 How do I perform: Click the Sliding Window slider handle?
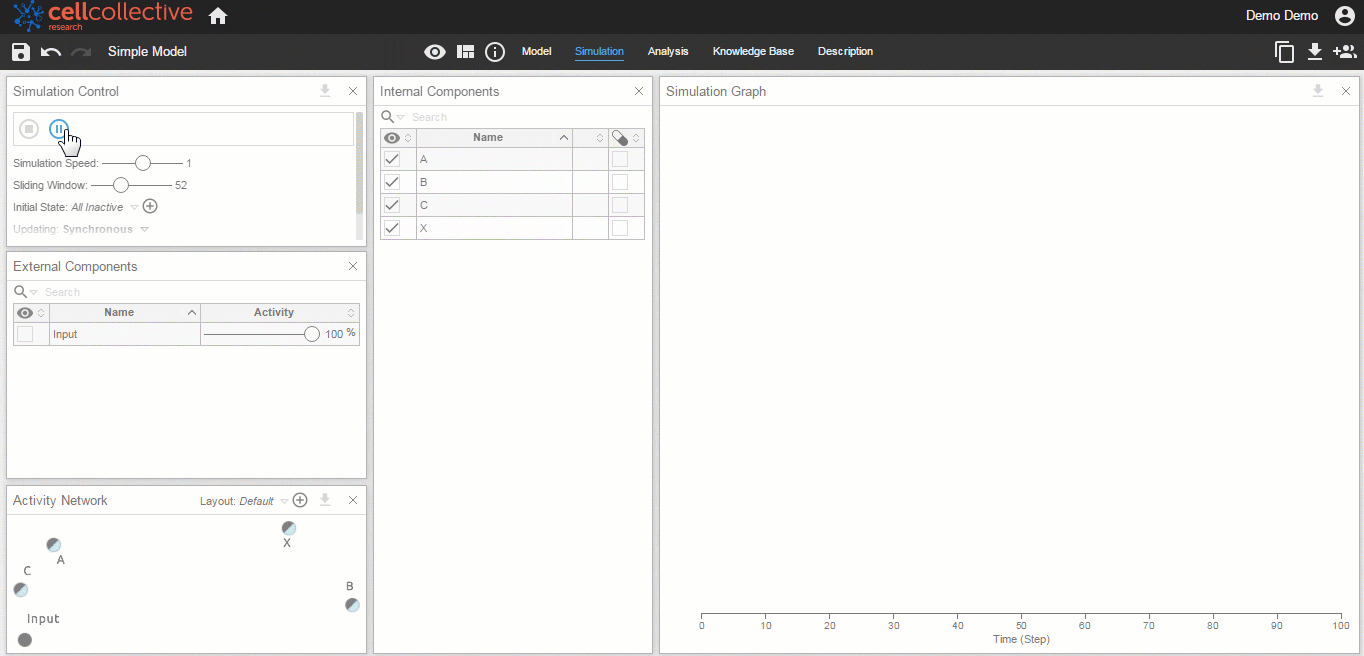pyautogui.click(x=121, y=185)
